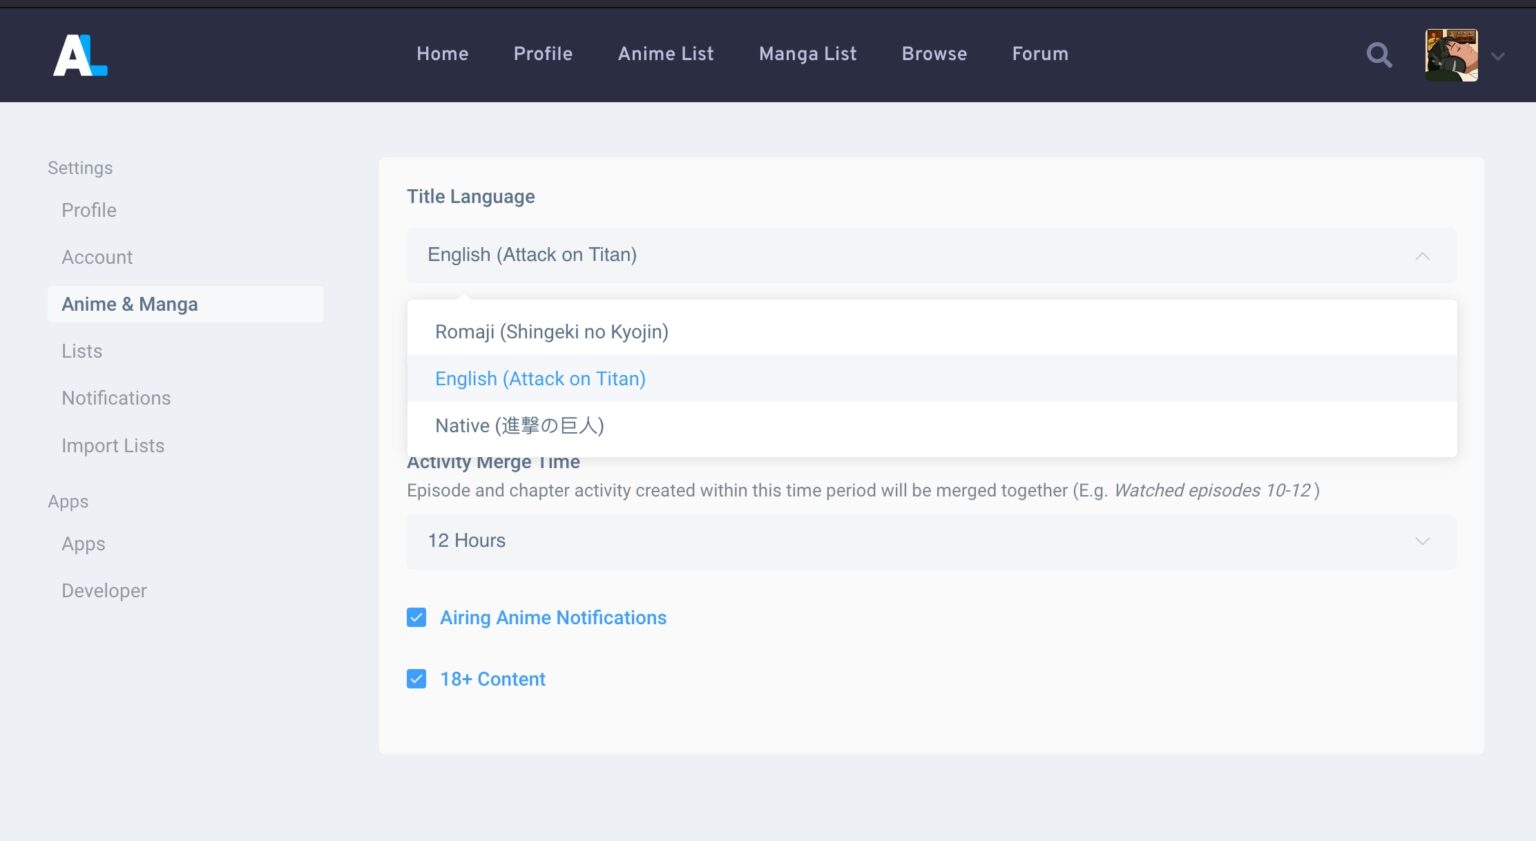Open the Activity Merge Time dropdown
This screenshot has height=841, width=1536.
coord(930,541)
